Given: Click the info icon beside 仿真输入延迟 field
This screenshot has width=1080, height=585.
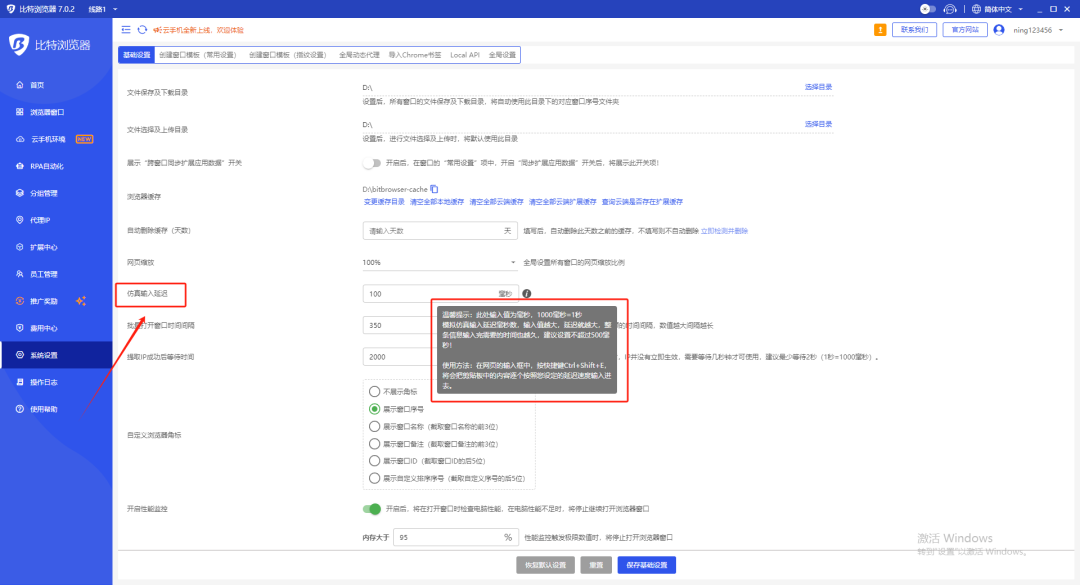Looking at the screenshot, I should [x=526, y=294].
